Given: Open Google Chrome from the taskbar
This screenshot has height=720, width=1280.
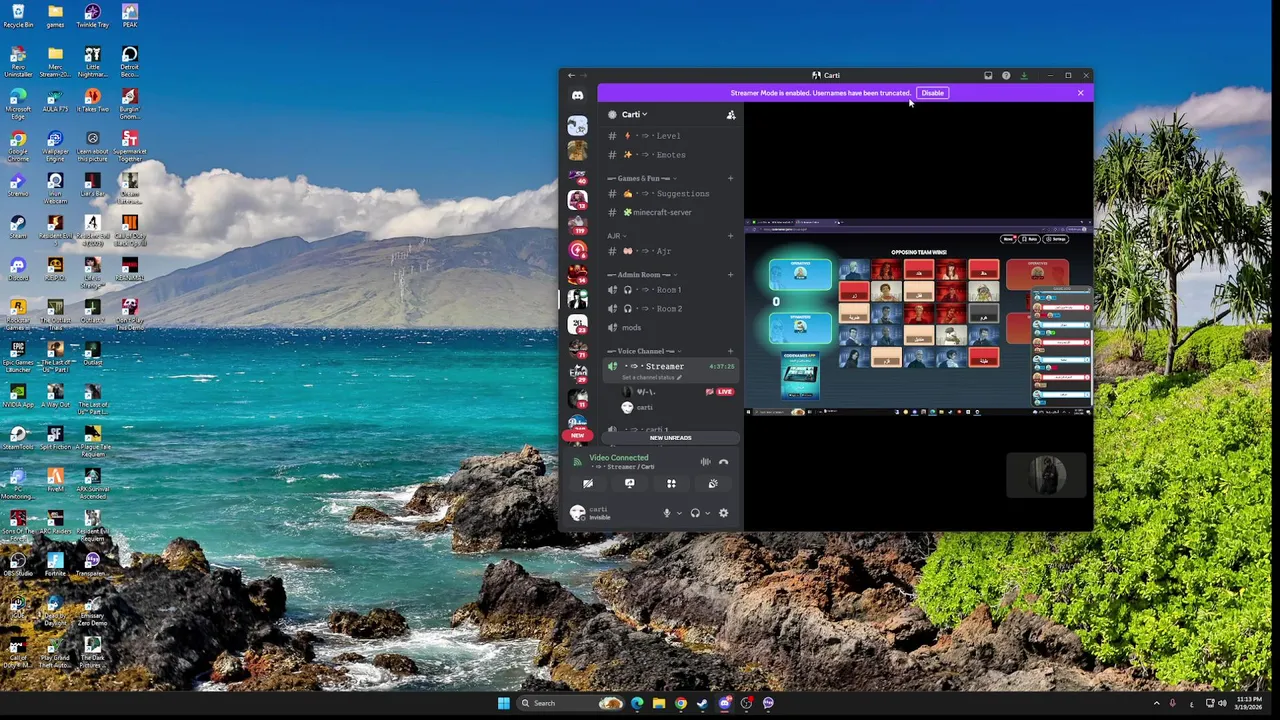Looking at the screenshot, I should click(680, 703).
